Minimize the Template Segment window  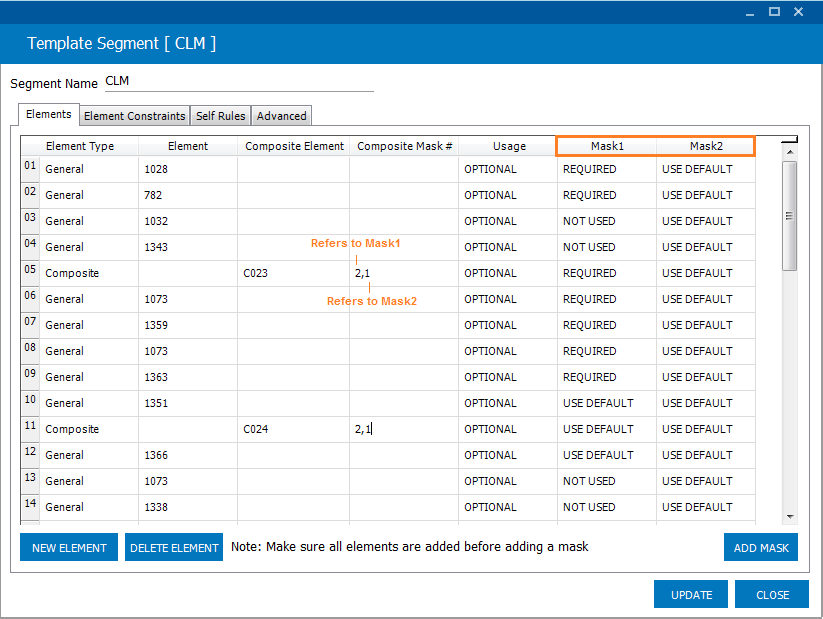750,12
